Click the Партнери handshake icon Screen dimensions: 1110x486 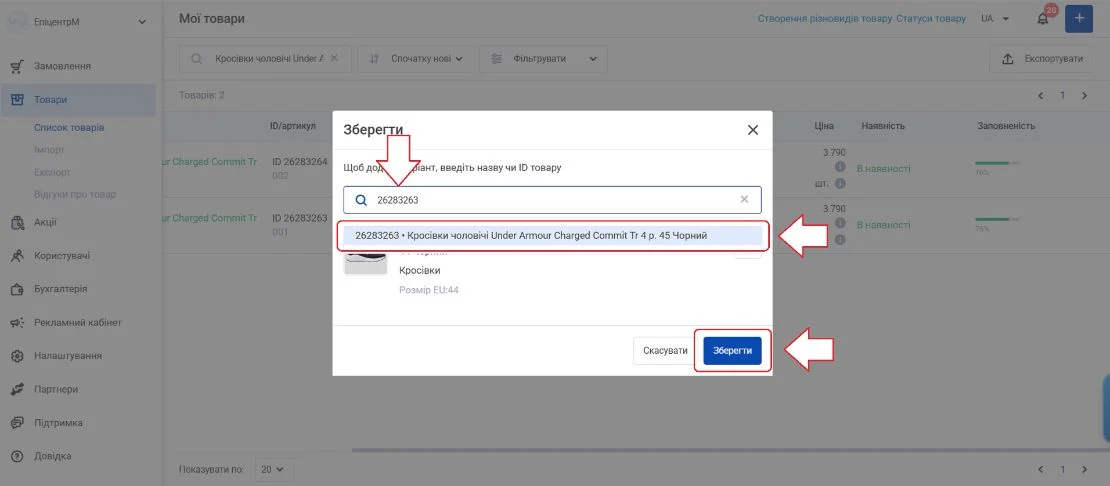tap(18, 389)
